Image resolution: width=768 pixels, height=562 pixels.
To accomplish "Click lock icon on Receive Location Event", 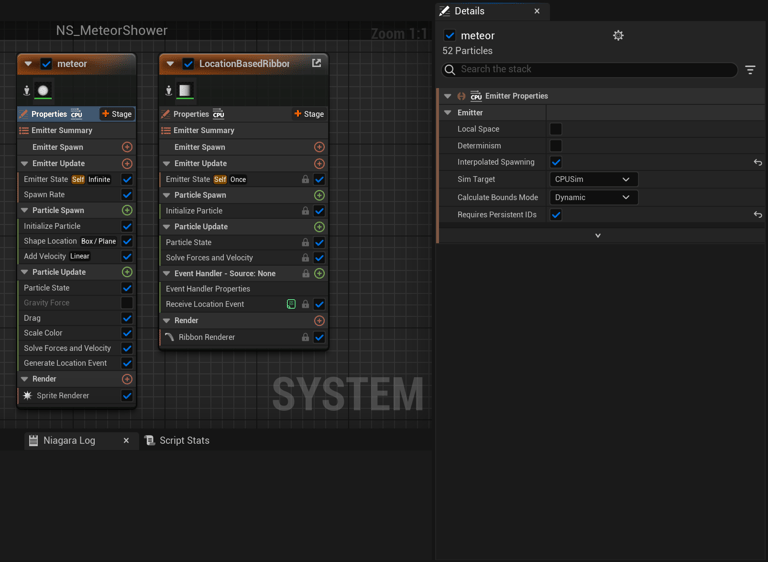I will tap(305, 304).
